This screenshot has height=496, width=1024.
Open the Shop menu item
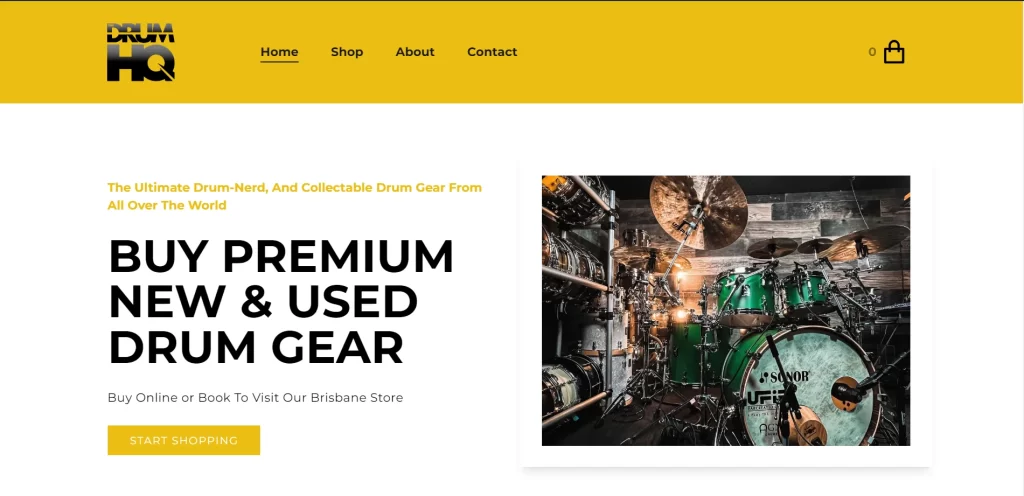pyautogui.click(x=347, y=52)
